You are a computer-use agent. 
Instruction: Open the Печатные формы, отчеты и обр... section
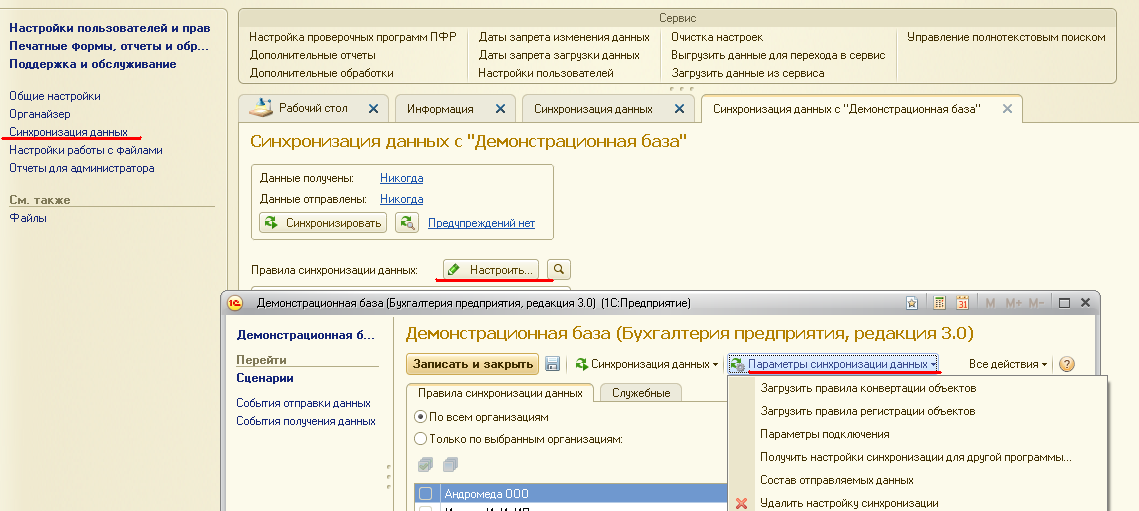[x=109, y=47]
